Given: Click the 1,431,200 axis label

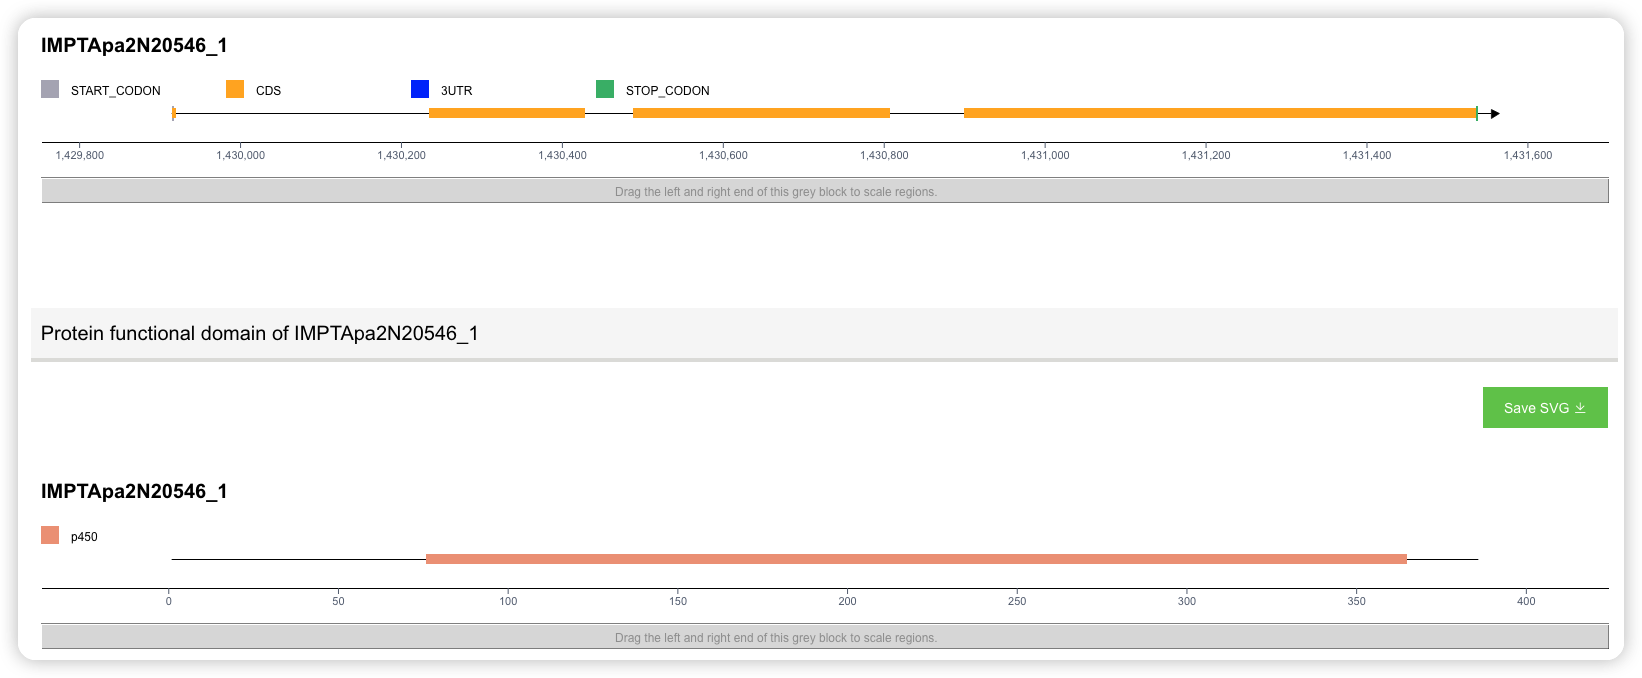Looking at the screenshot, I should click(x=1206, y=155).
